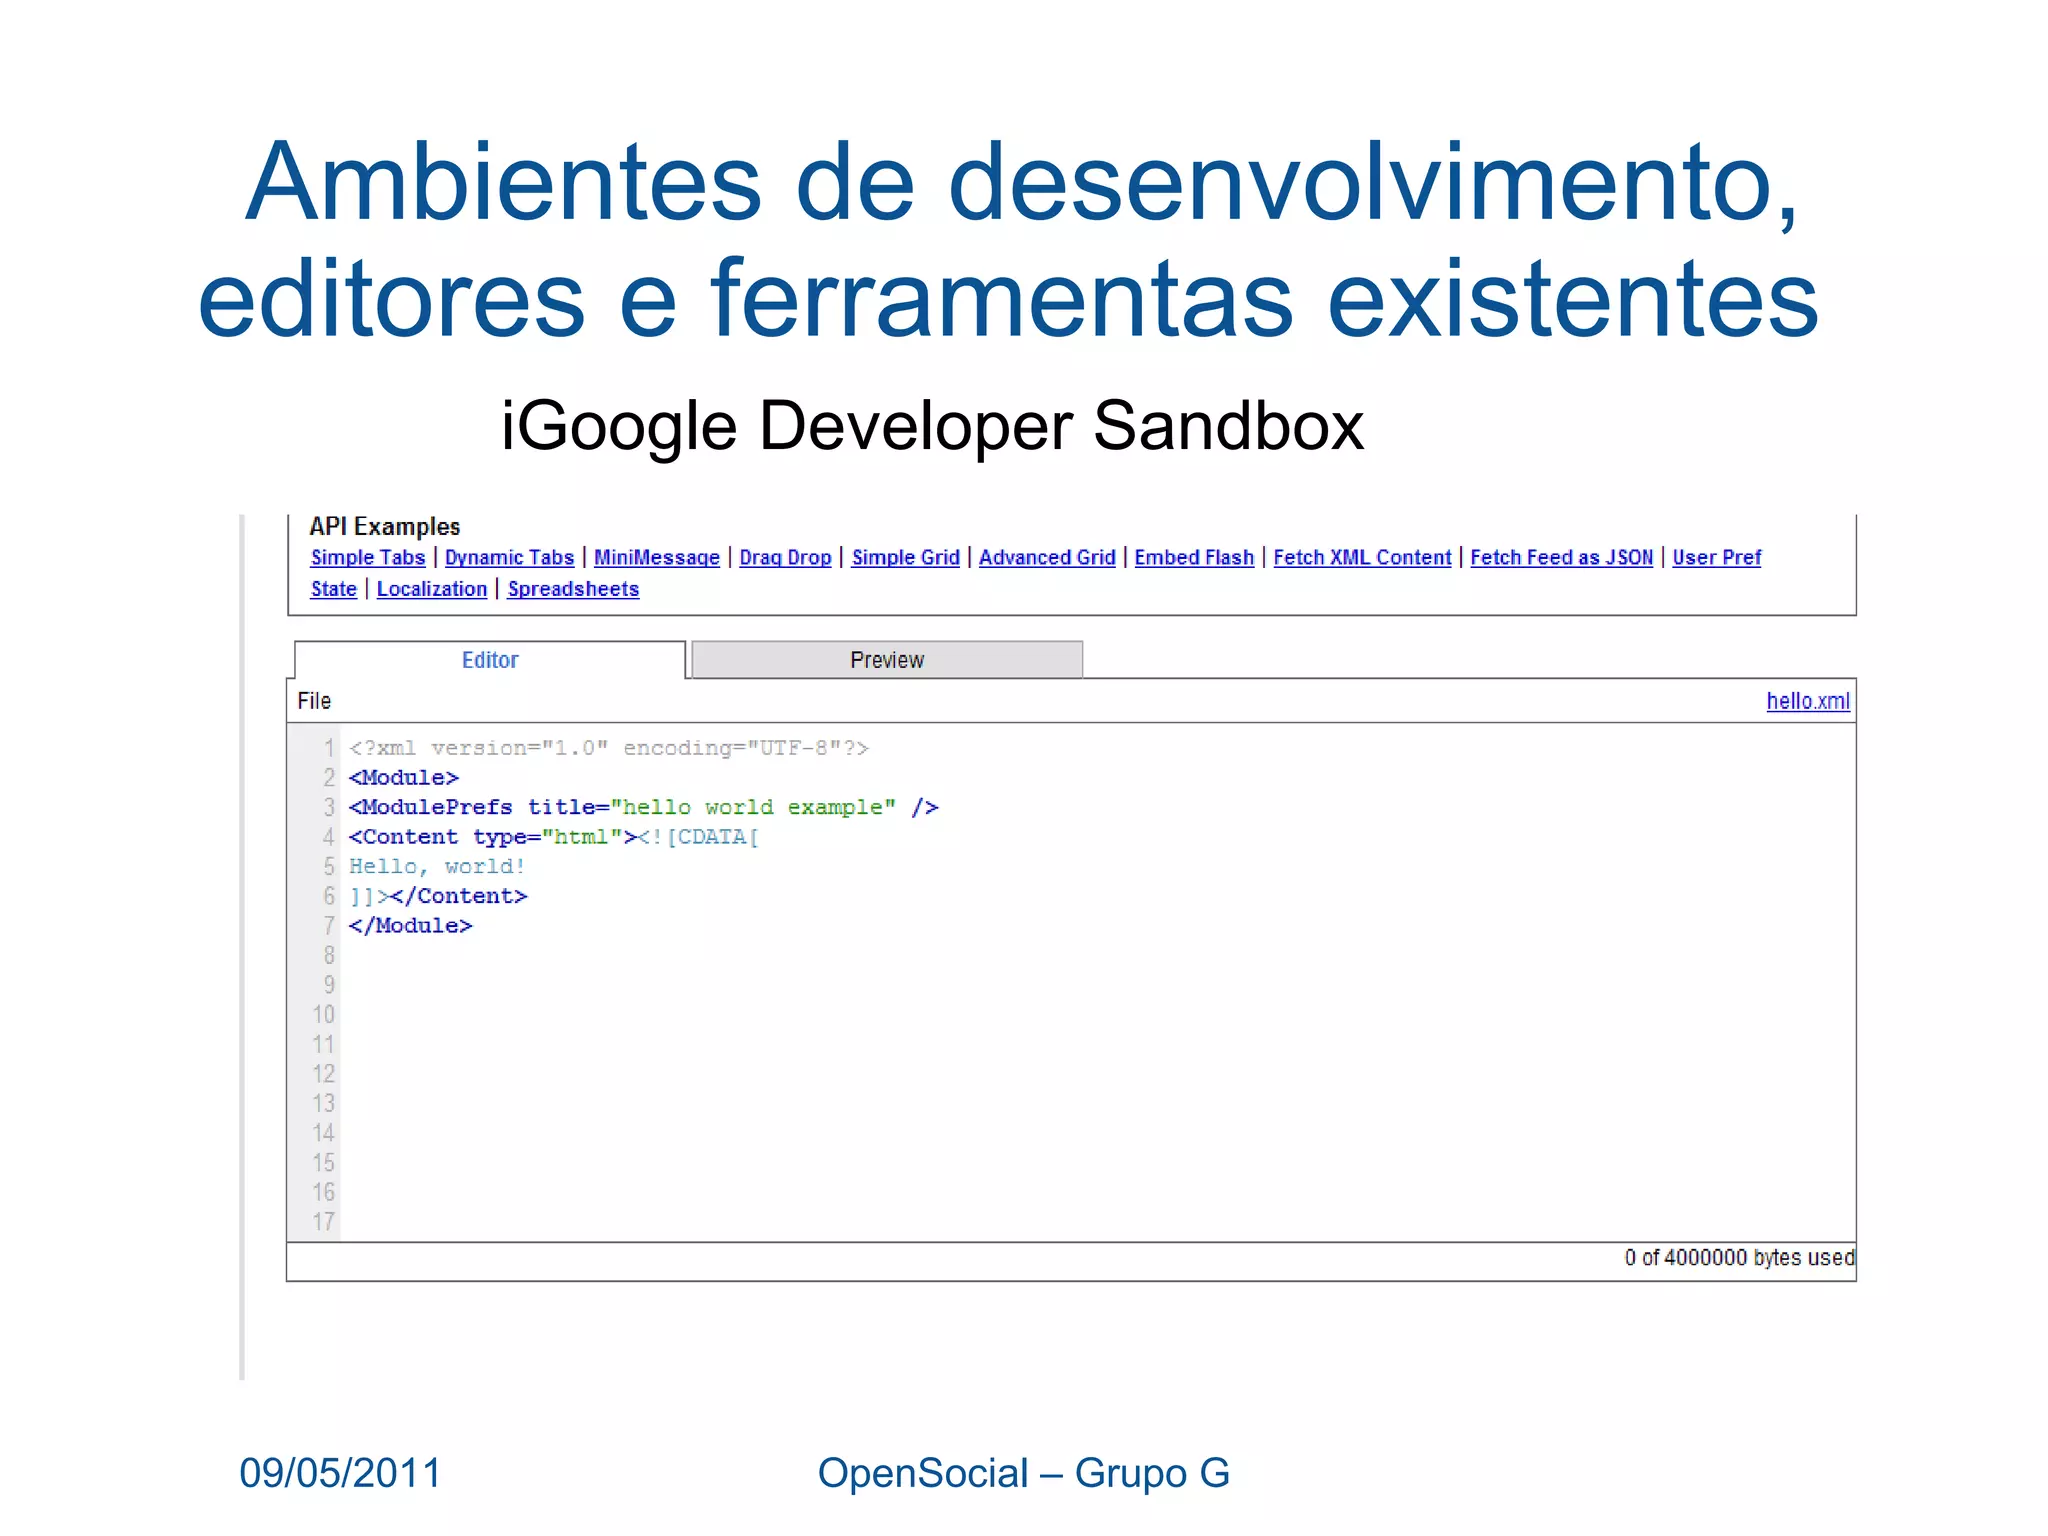This screenshot has width=2048, height=1536.
Task: Click the Content type="html" line
Action: click(554, 836)
